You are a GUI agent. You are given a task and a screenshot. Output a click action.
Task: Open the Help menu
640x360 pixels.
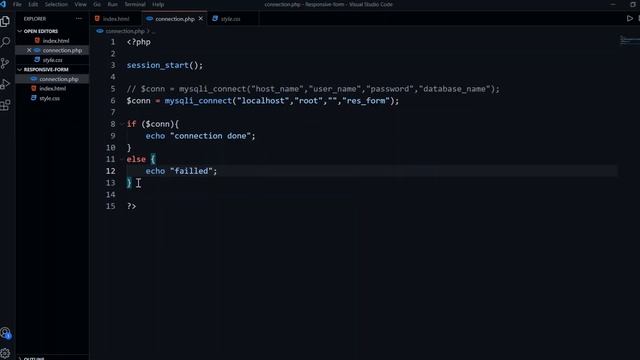click(x=158, y=4)
